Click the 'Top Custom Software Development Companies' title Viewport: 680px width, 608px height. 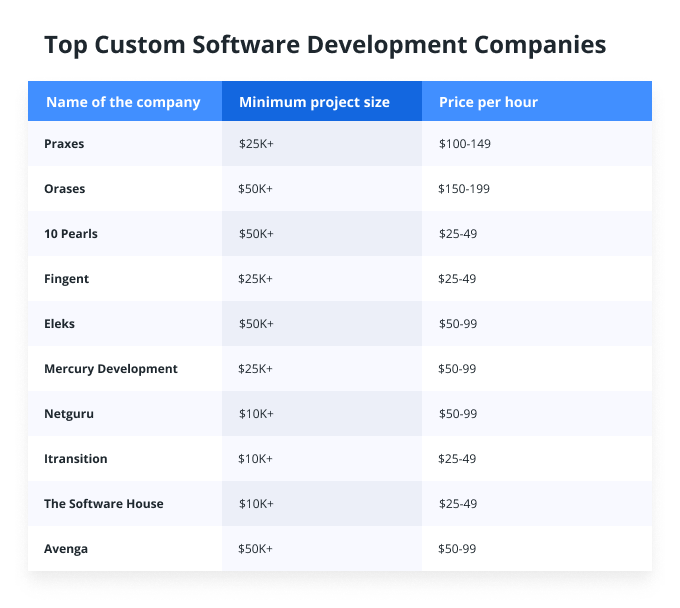pos(325,46)
